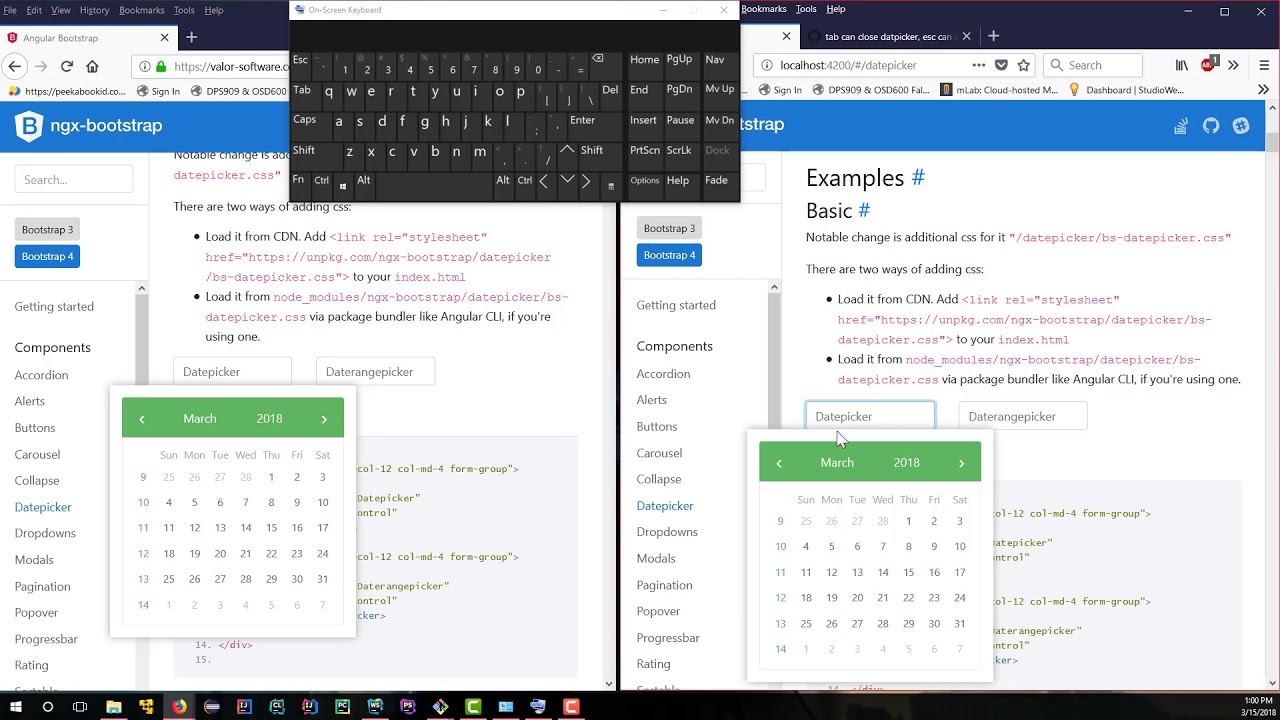Select Bootstrap 4 in right window
Screen dimensions: 1280x720
click(x=669, y=256)
